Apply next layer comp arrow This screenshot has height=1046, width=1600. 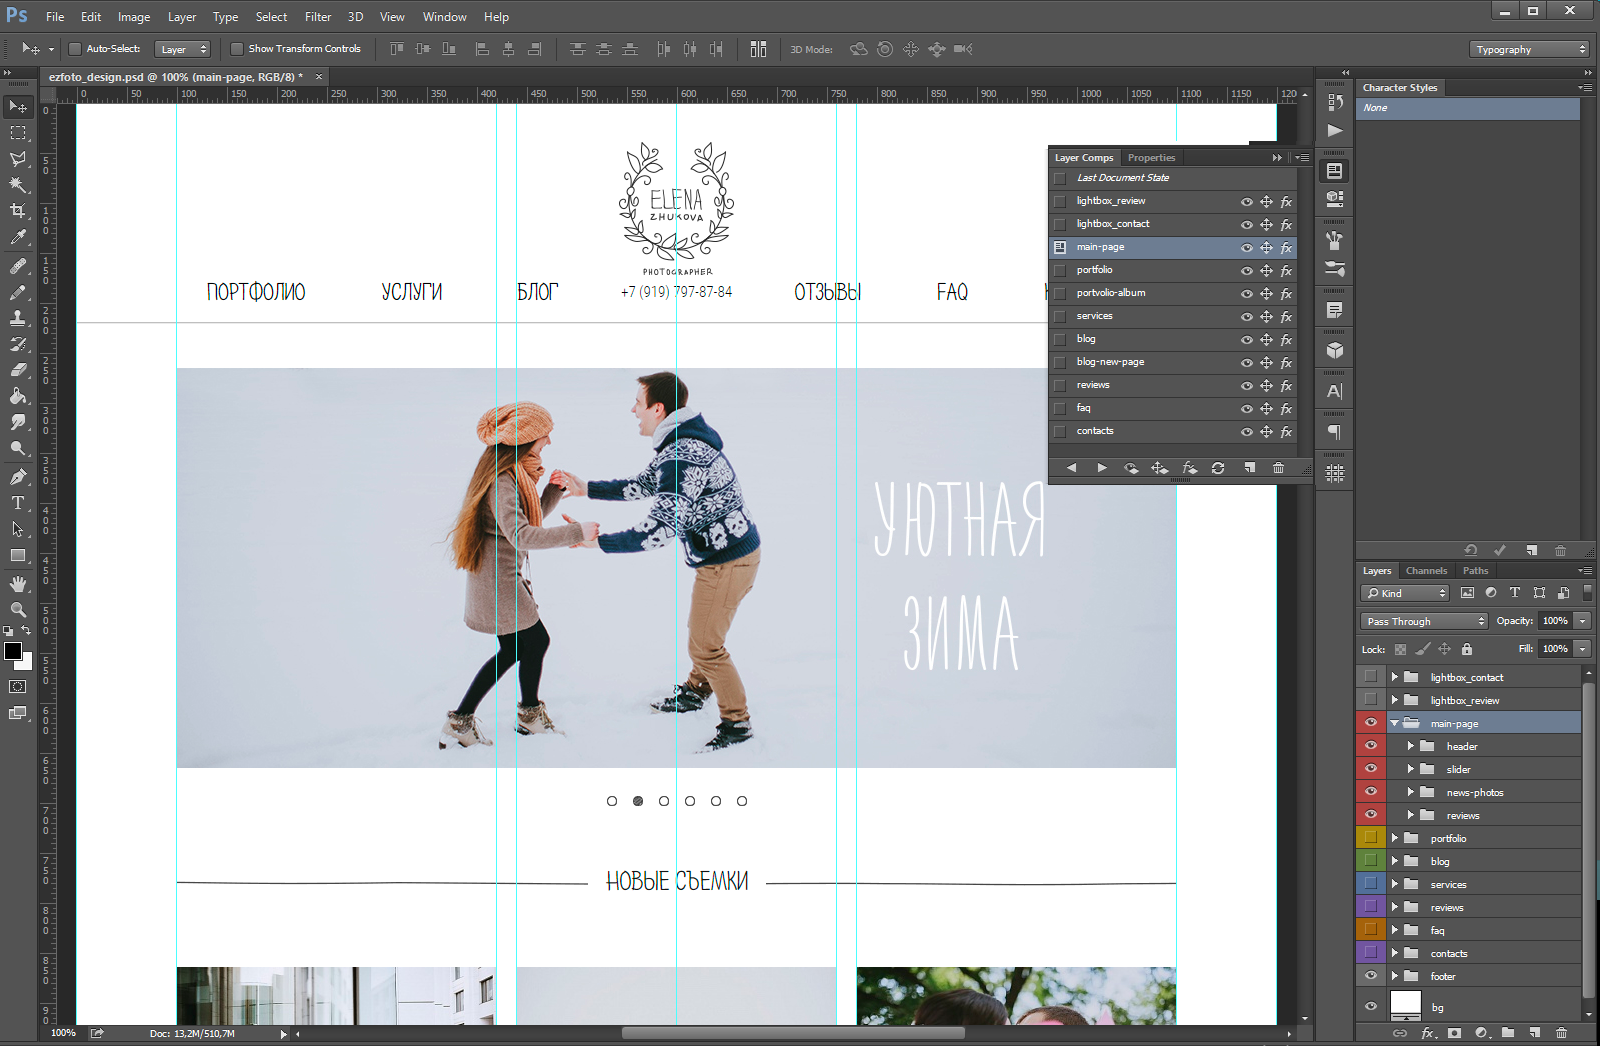click(x=1102, y=468)
